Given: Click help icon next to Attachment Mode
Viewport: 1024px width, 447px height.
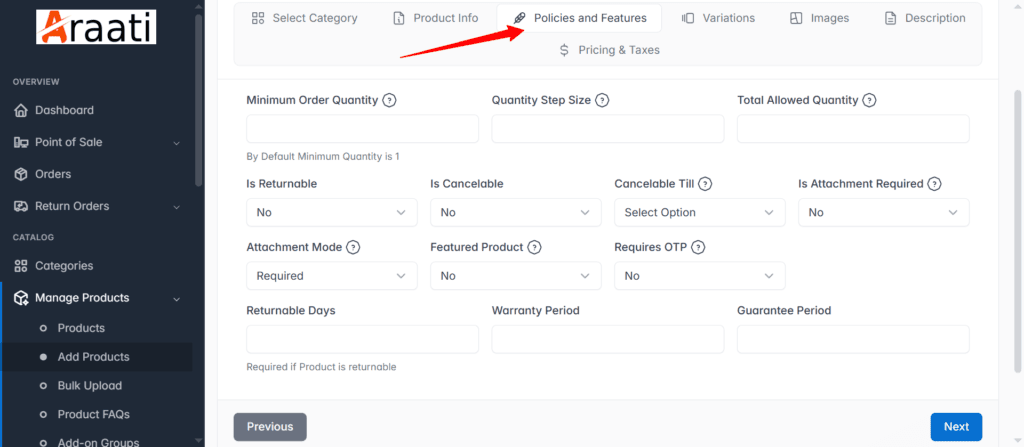Looking at the screenshot, I should 353,248.
